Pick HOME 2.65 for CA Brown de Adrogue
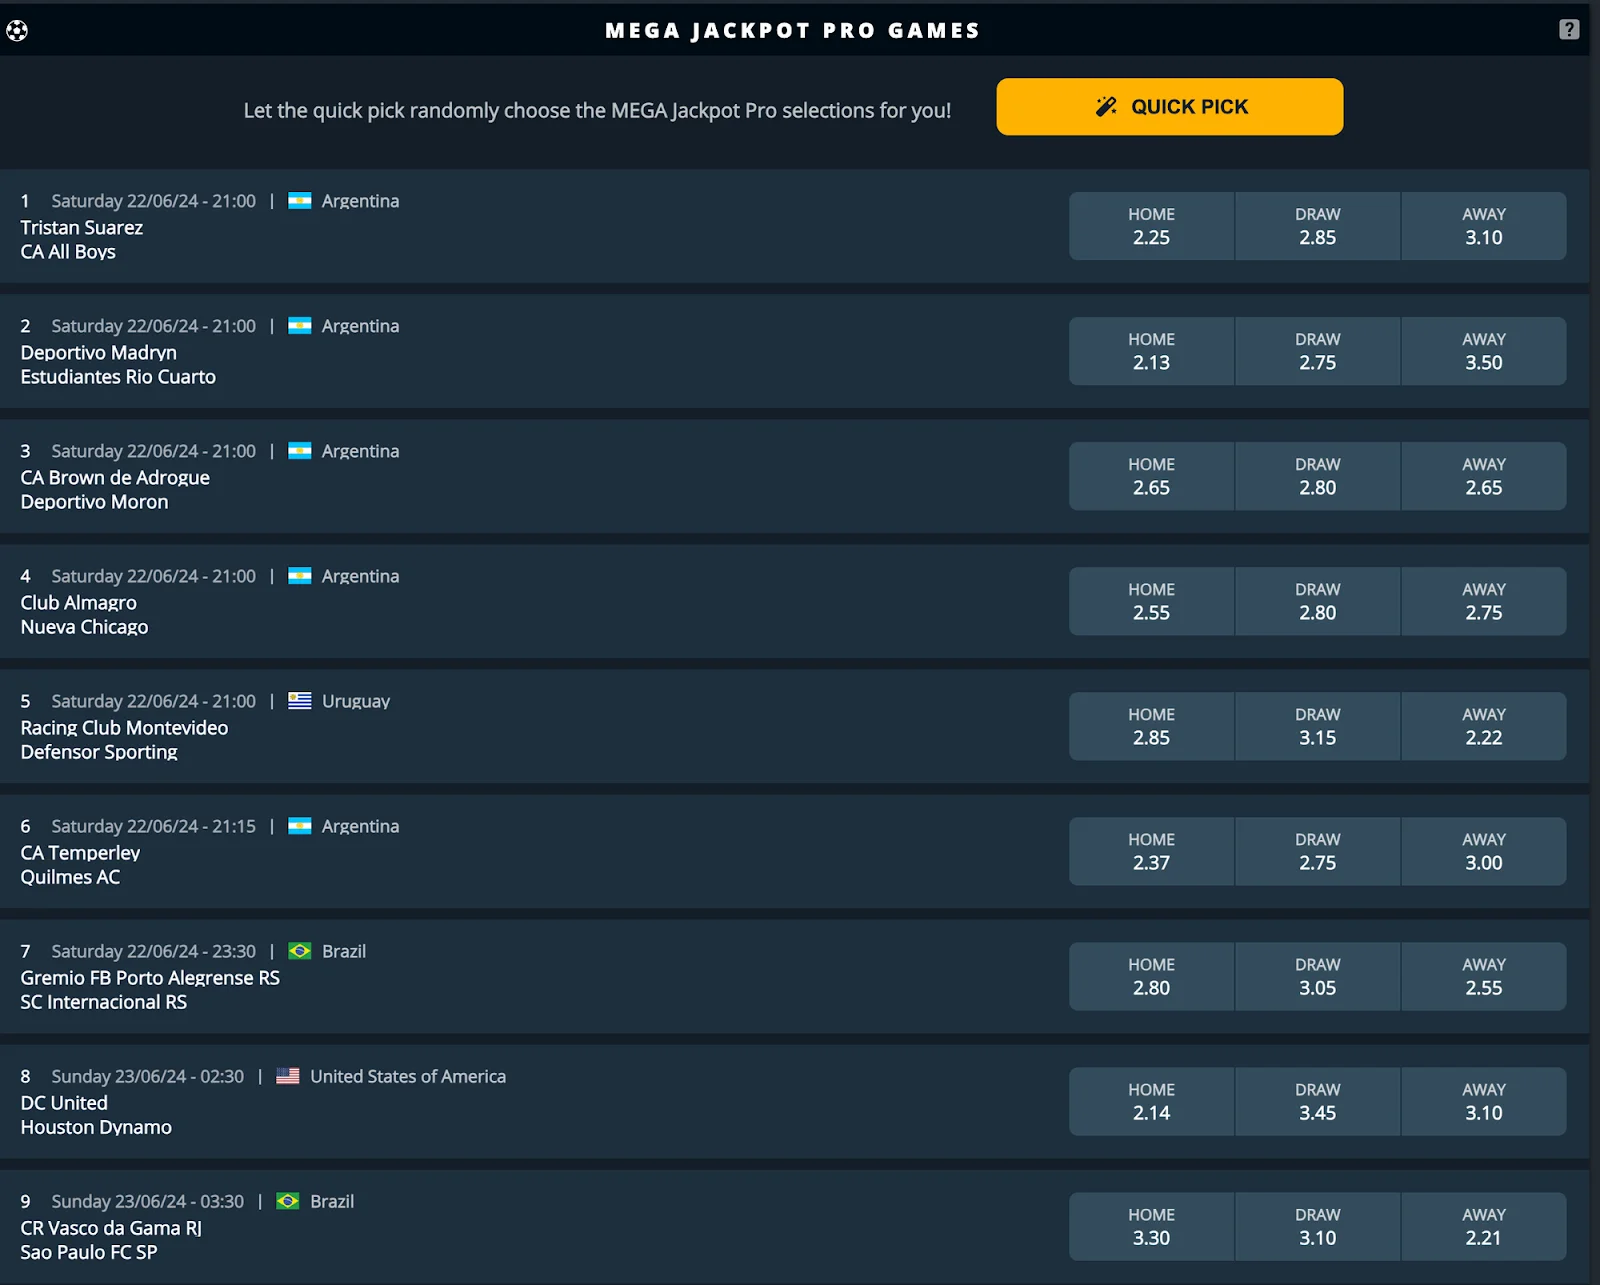The image size is (1600, 1285). (1151, 476)
